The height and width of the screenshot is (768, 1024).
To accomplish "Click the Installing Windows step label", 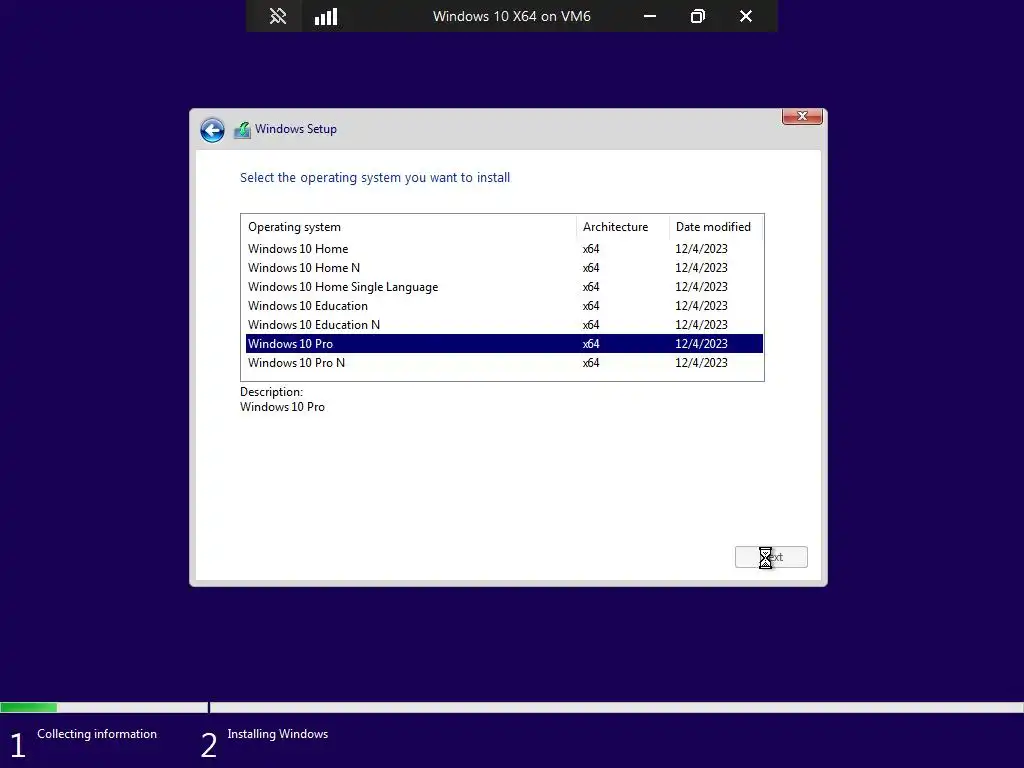I will point(278,734).
